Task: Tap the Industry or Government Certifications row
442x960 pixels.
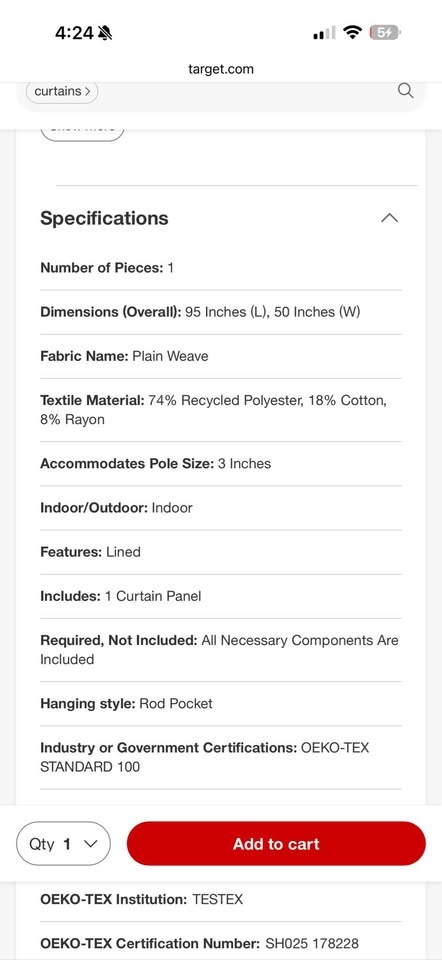Action: [x=221, y=757]
